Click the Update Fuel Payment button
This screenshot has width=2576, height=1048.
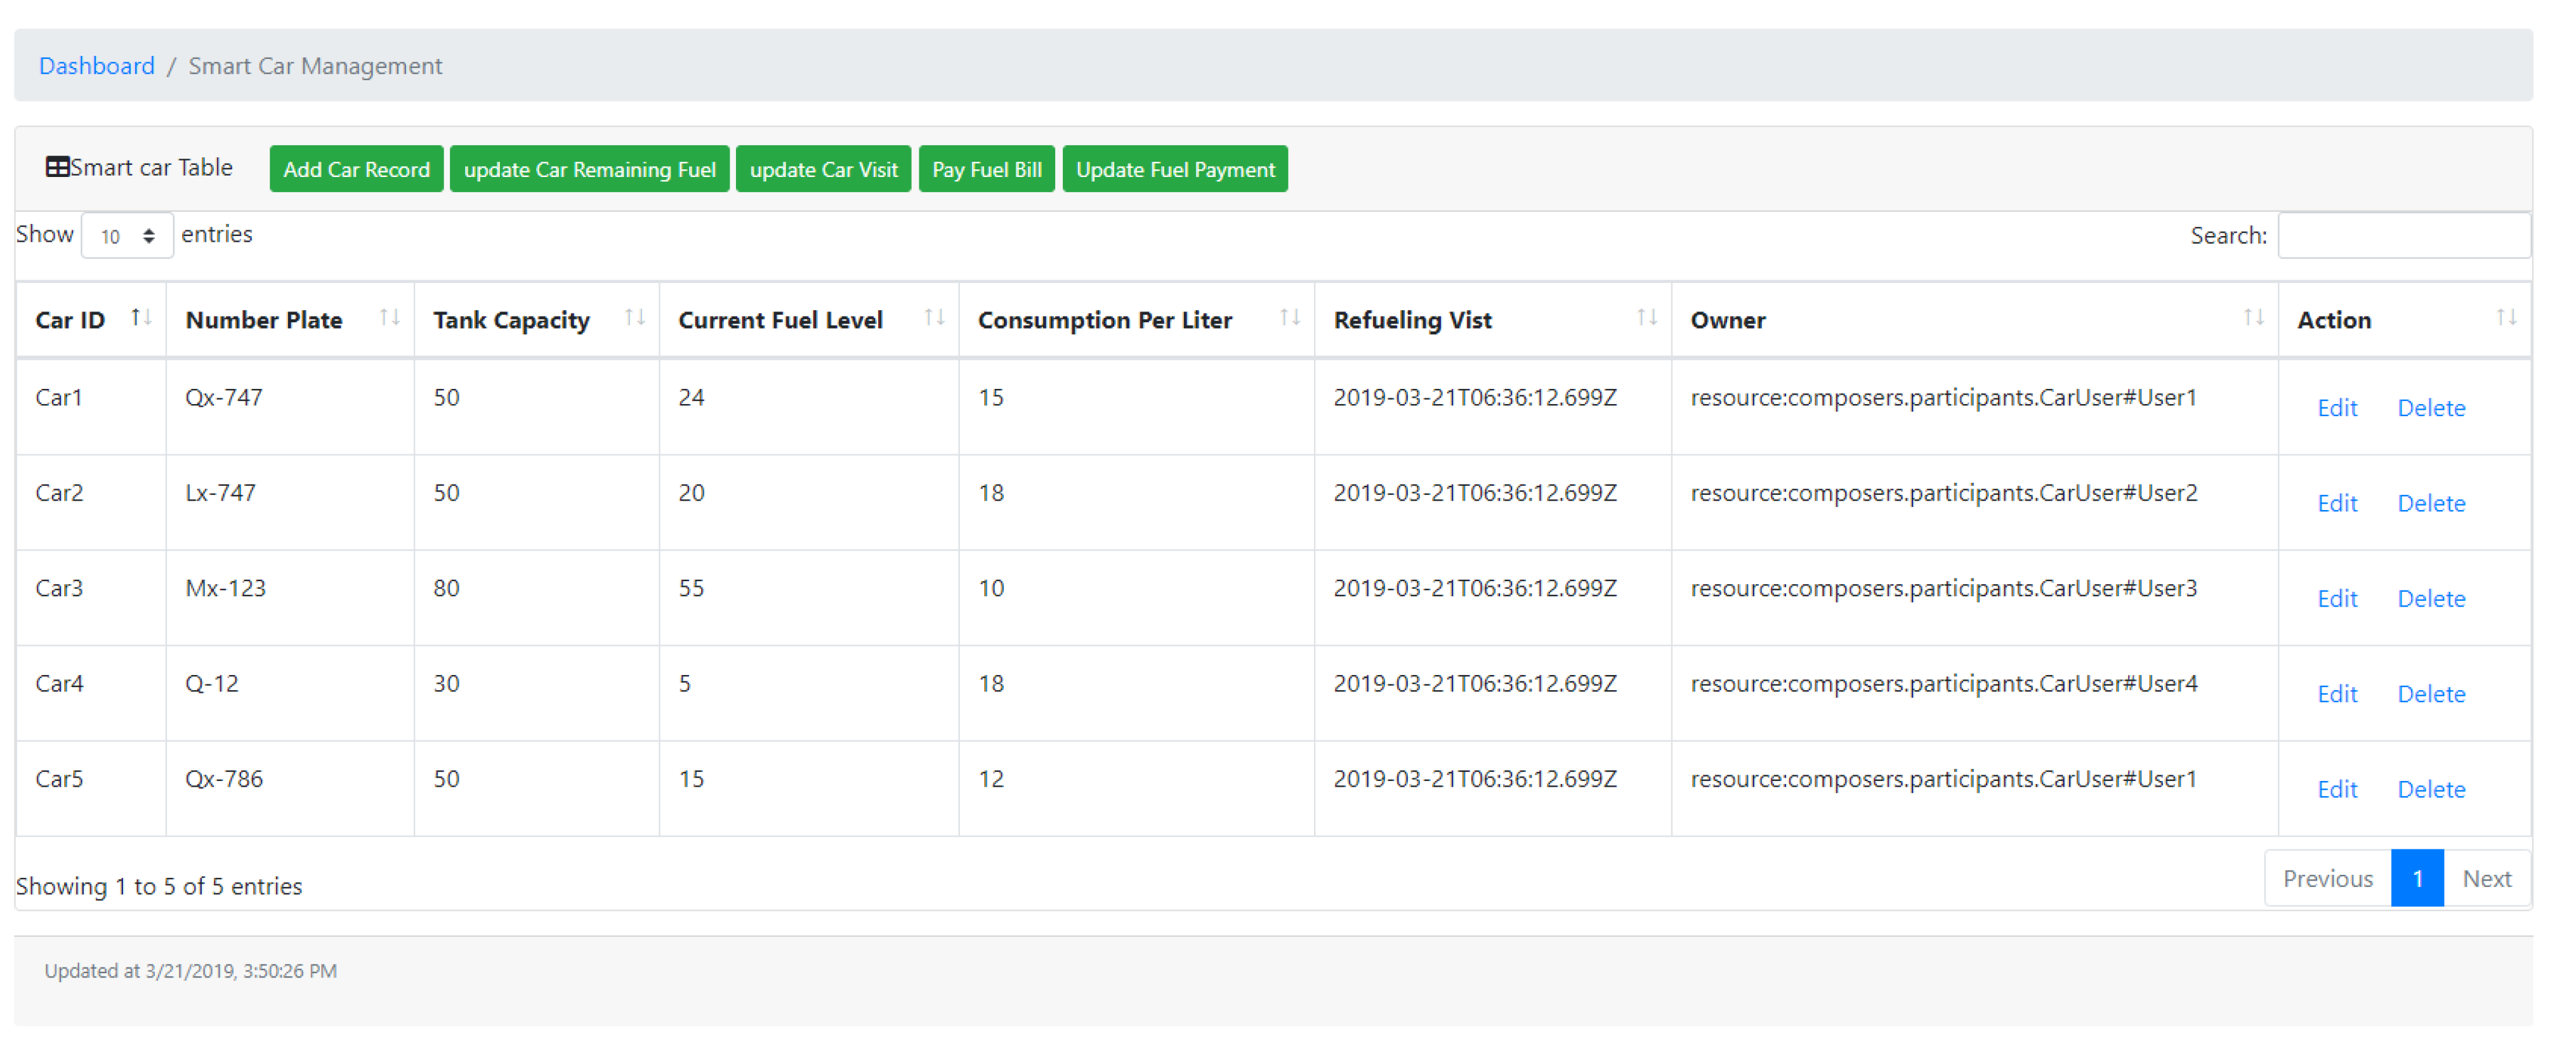[1174, 169]
